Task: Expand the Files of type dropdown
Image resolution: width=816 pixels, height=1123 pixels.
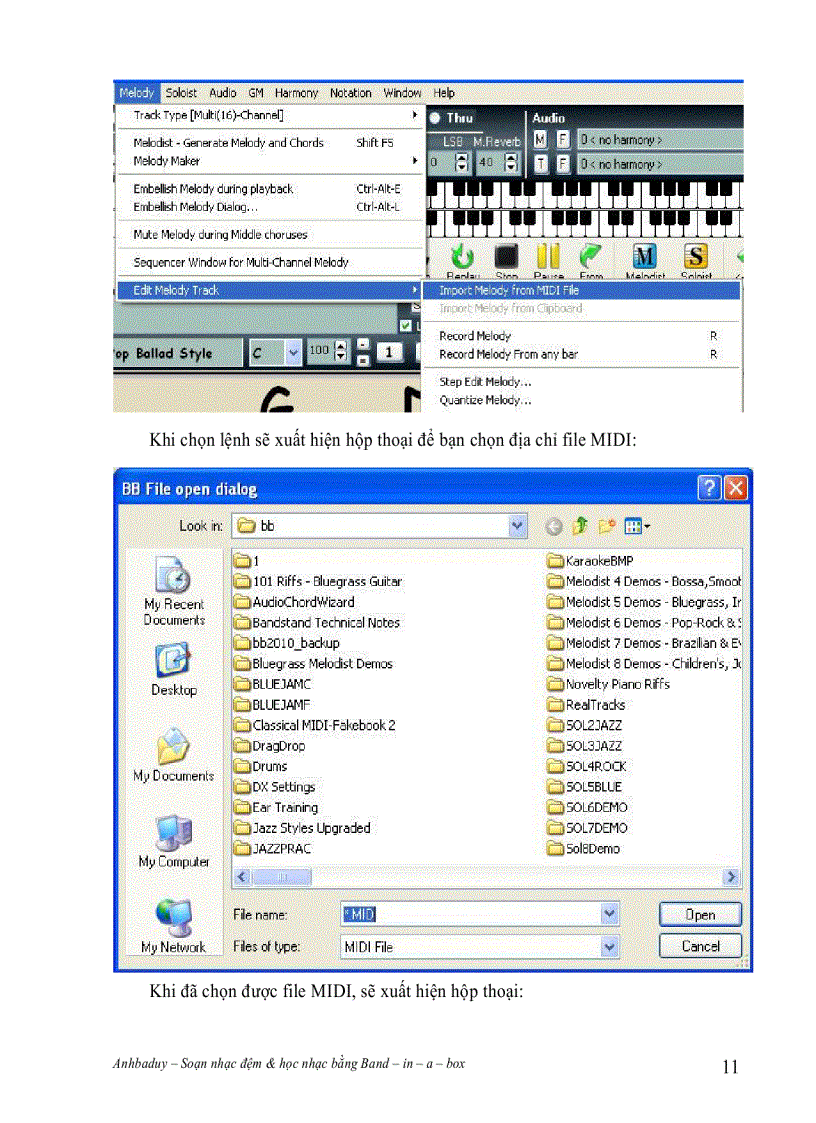Action: tap(609, 946)
